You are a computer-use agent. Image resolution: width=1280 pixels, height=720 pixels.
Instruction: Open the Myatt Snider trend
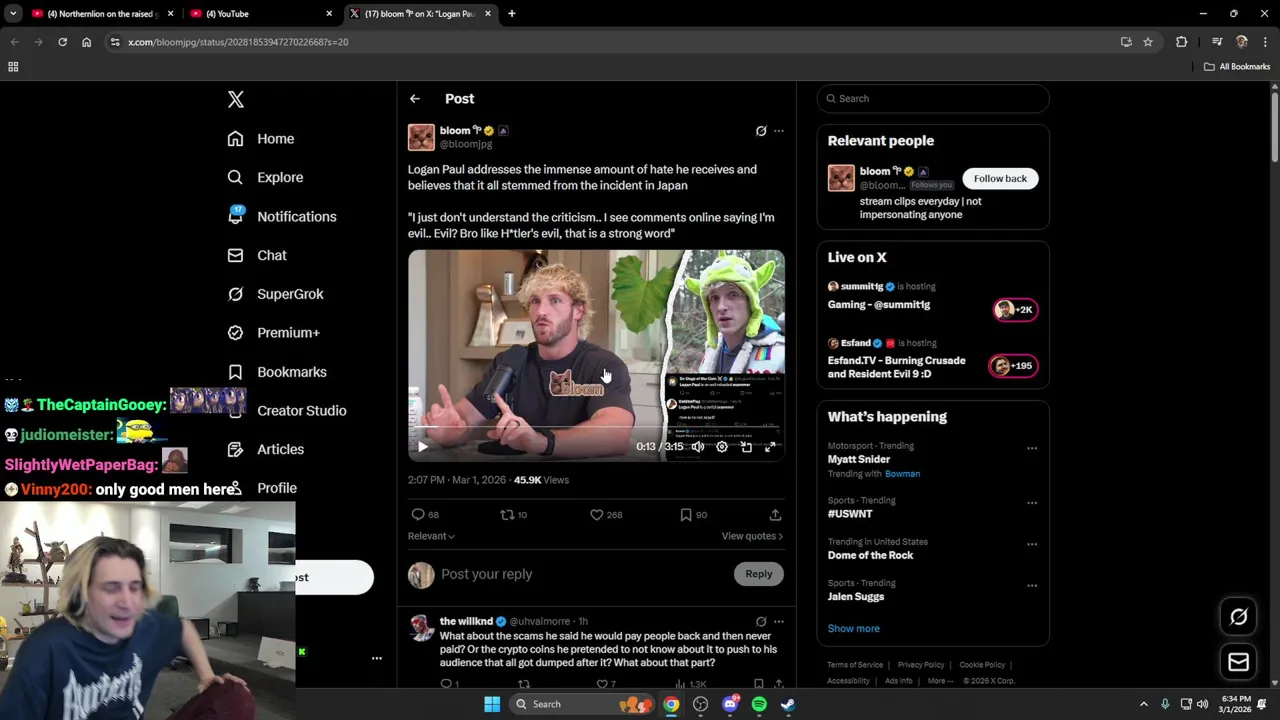[858, 460]
